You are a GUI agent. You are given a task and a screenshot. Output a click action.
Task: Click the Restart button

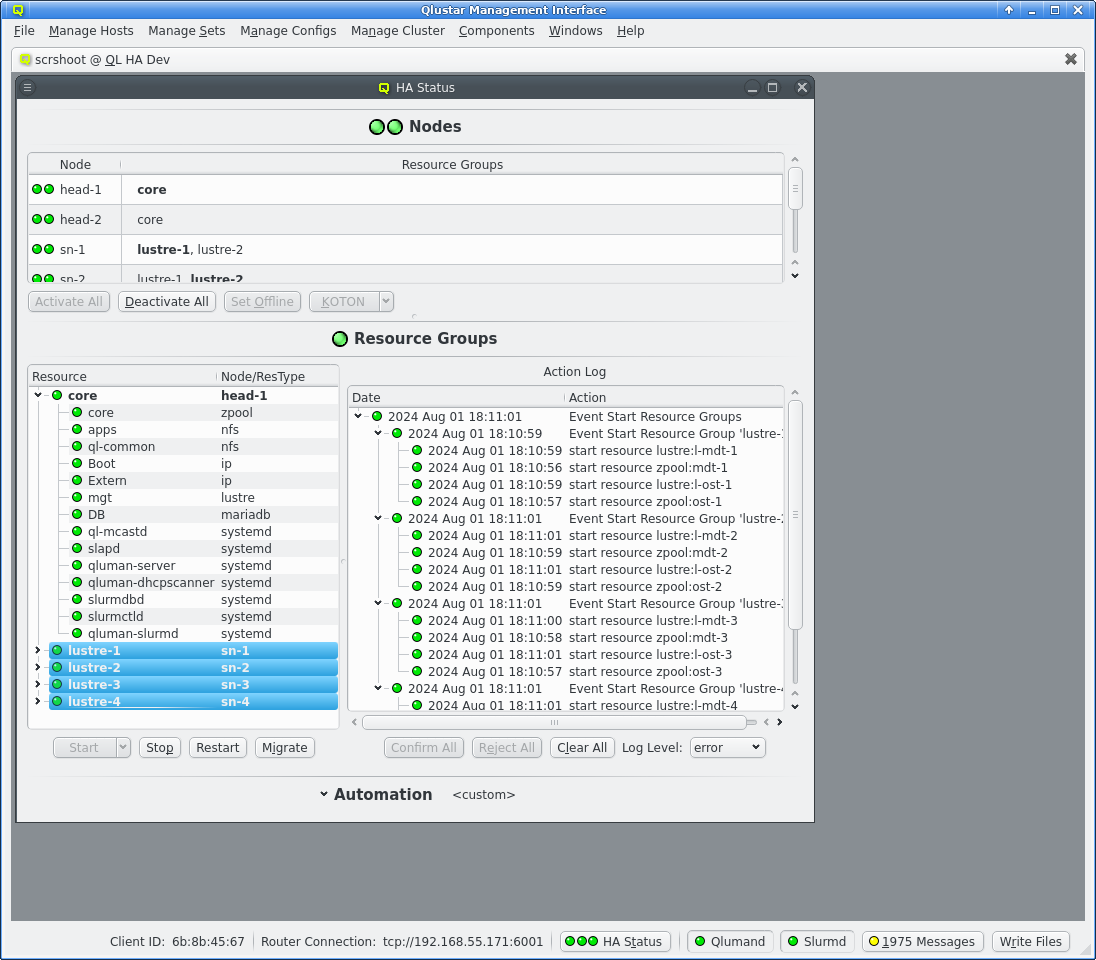[x=217, y=747]
